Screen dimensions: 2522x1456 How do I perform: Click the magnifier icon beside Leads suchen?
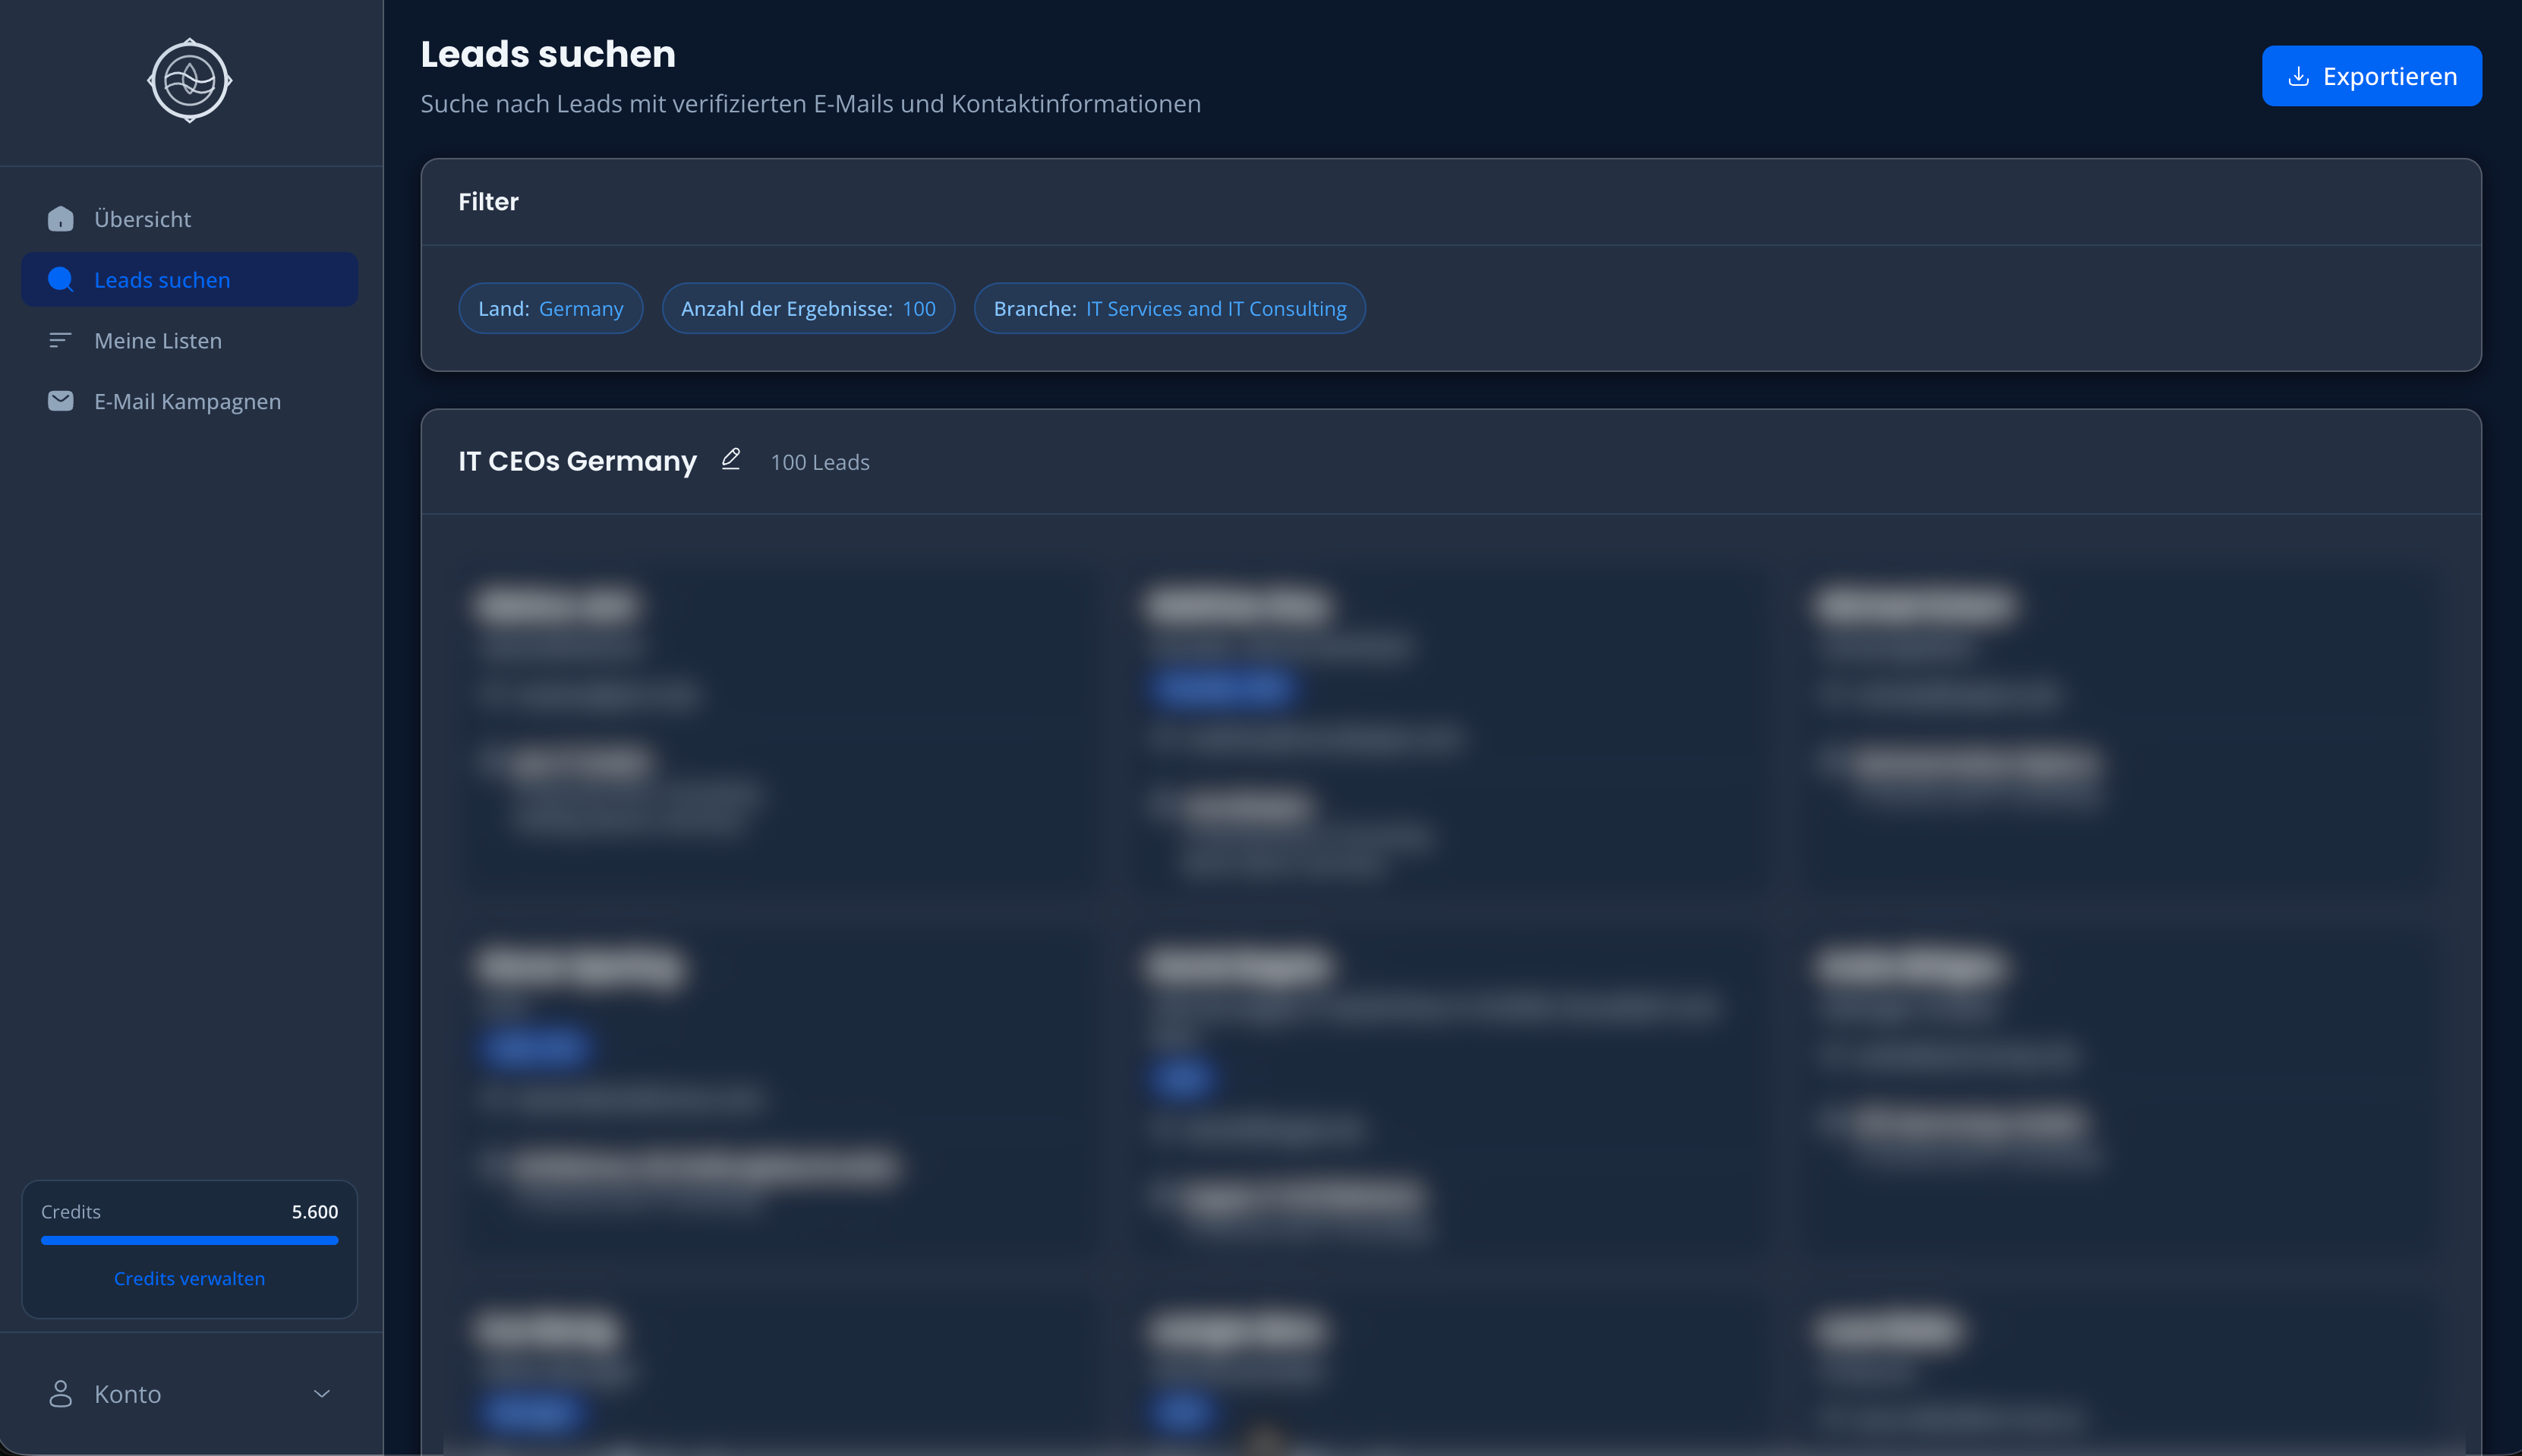pos(60,280)
